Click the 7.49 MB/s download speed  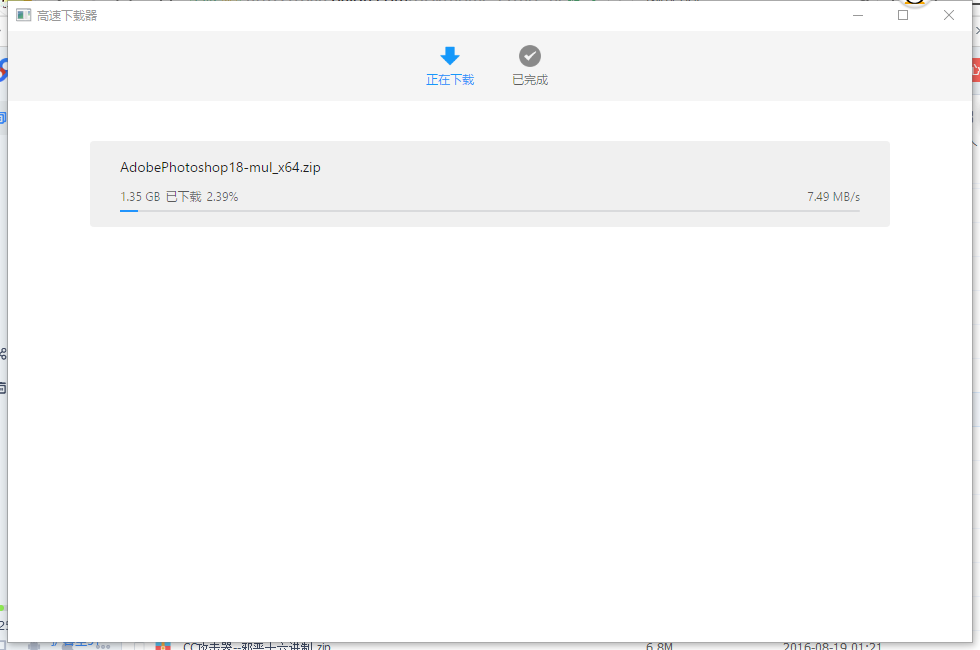click(833, 197)
